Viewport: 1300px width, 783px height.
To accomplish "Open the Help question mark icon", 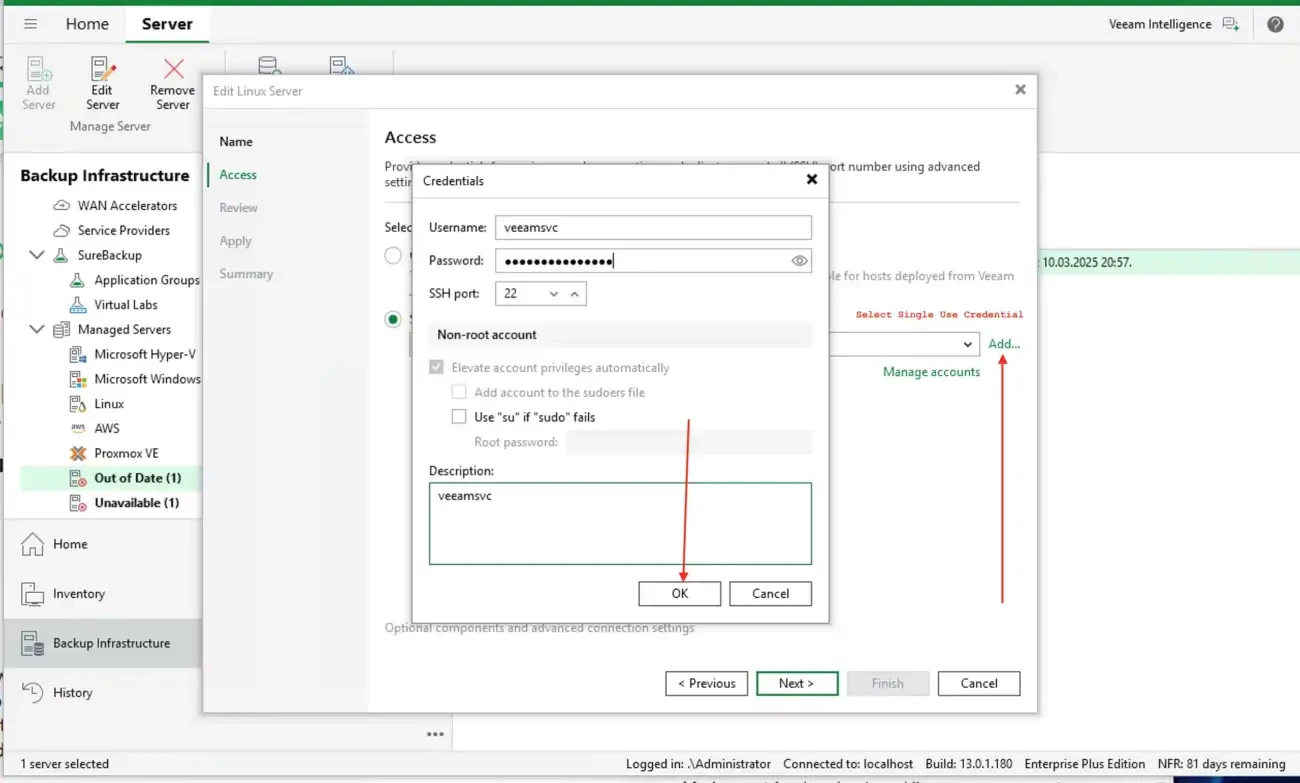I will [1275, 24].
